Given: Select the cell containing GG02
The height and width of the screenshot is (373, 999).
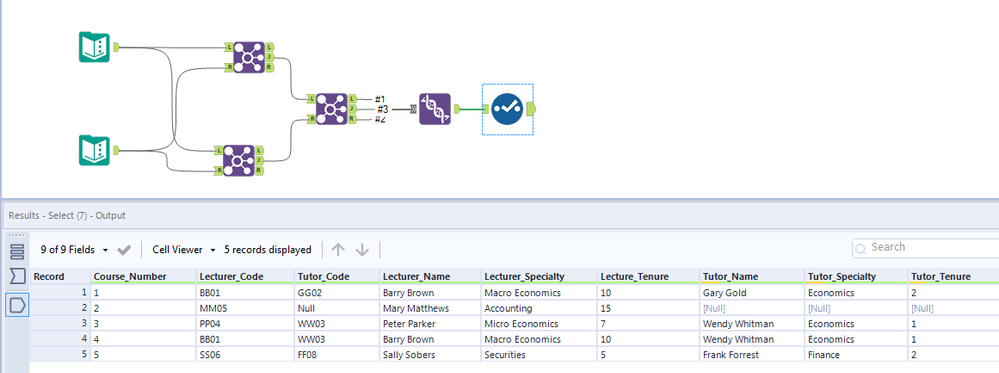Looking at the screenshot, I should click(x=336, y=293).
